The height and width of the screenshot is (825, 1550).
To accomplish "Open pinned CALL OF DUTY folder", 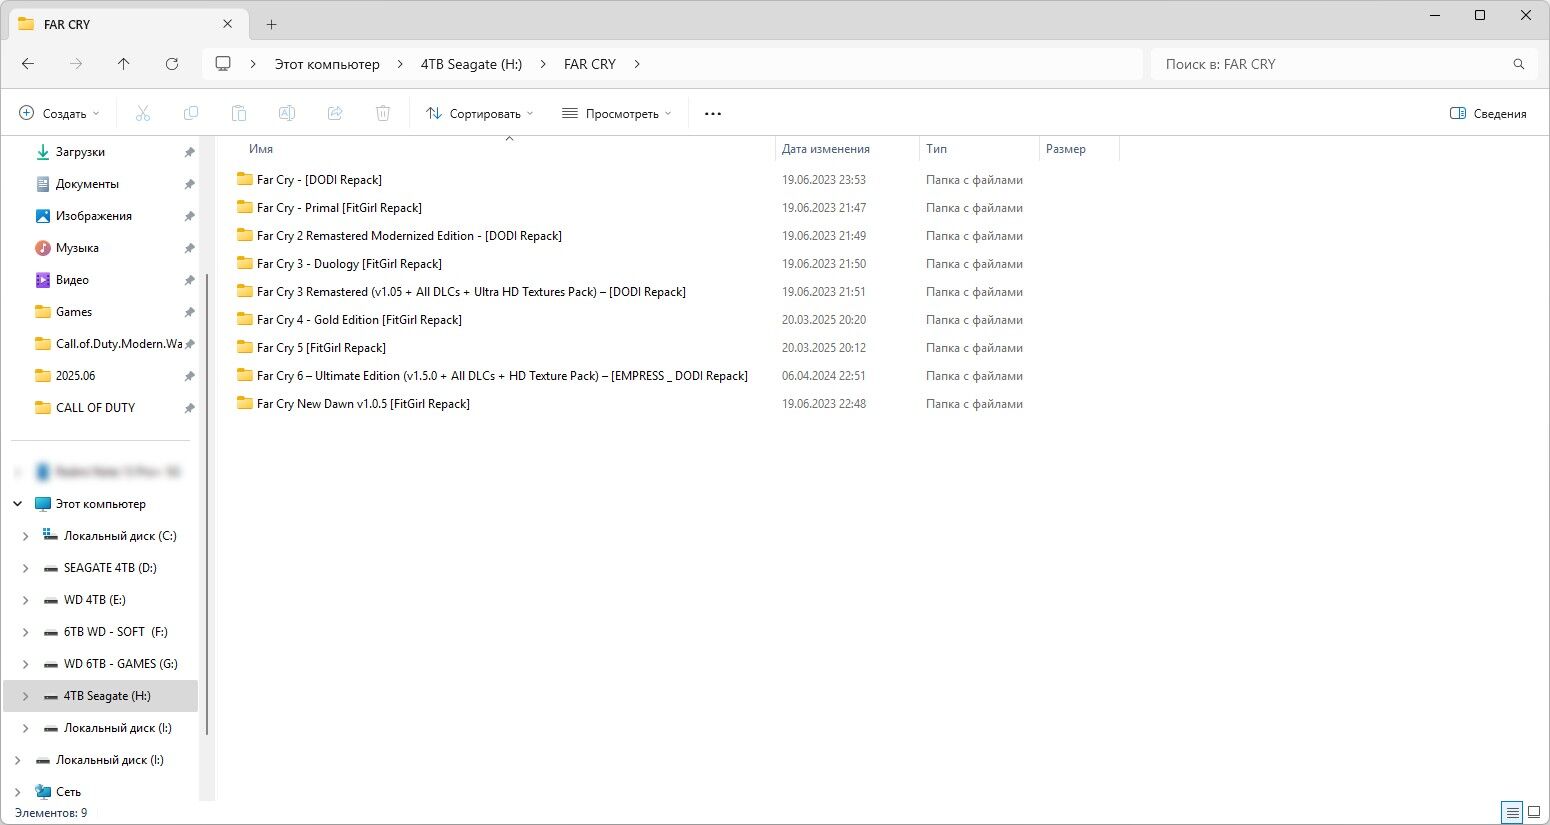I will tap(95, 408).
